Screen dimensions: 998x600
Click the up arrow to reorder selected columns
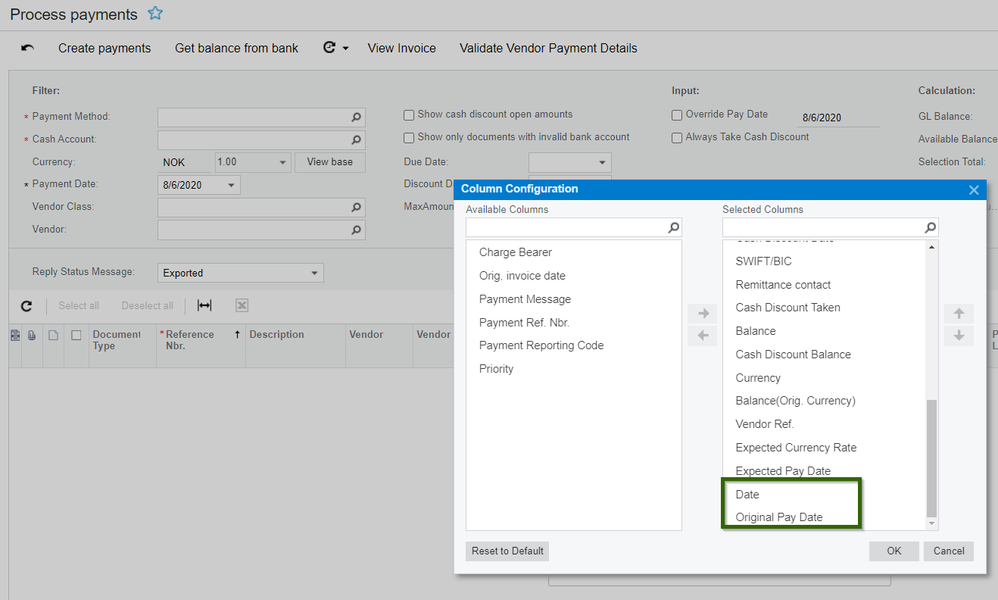958,313
